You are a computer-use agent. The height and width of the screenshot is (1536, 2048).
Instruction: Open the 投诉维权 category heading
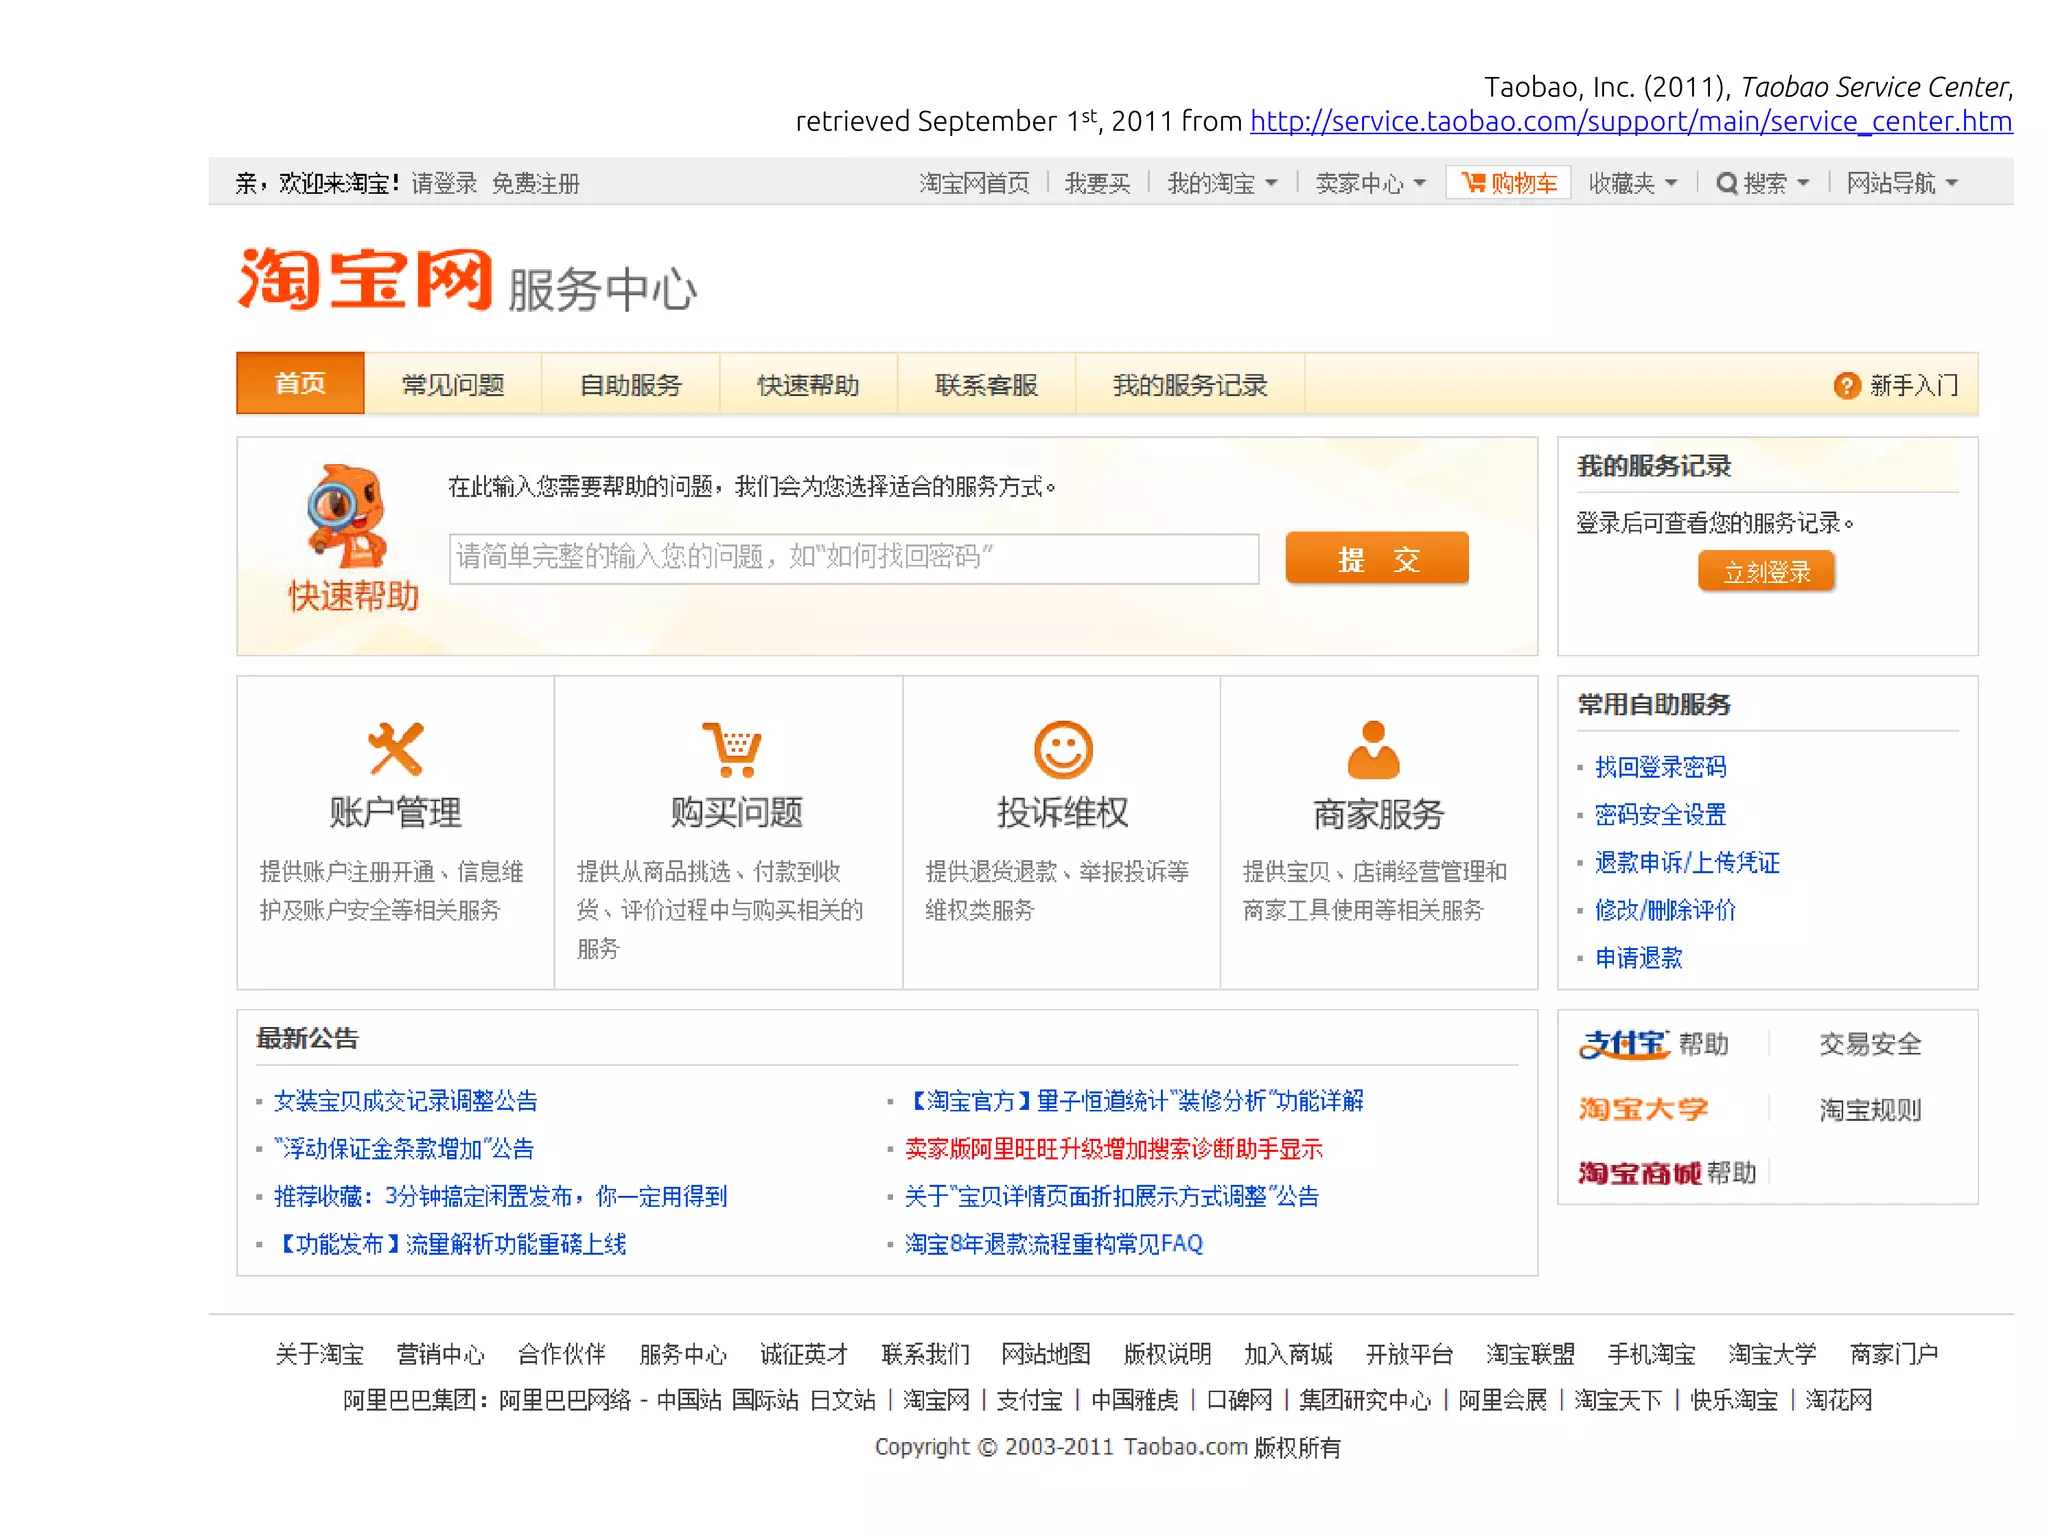[1062, 812]
